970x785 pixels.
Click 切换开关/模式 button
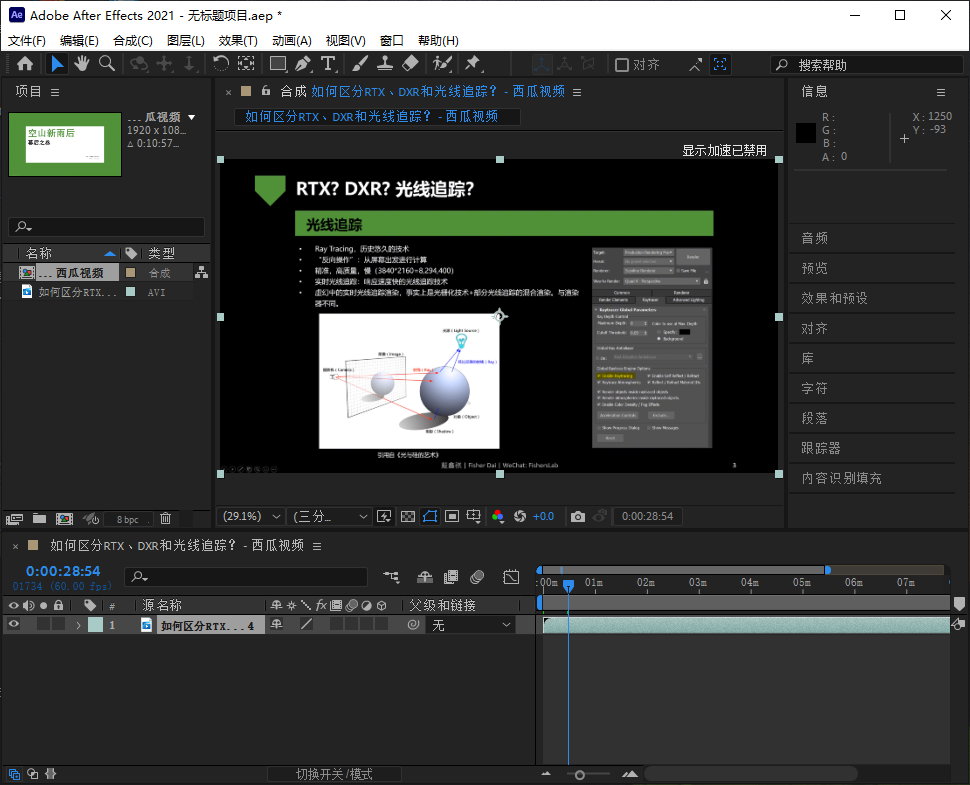pos(334,774)
